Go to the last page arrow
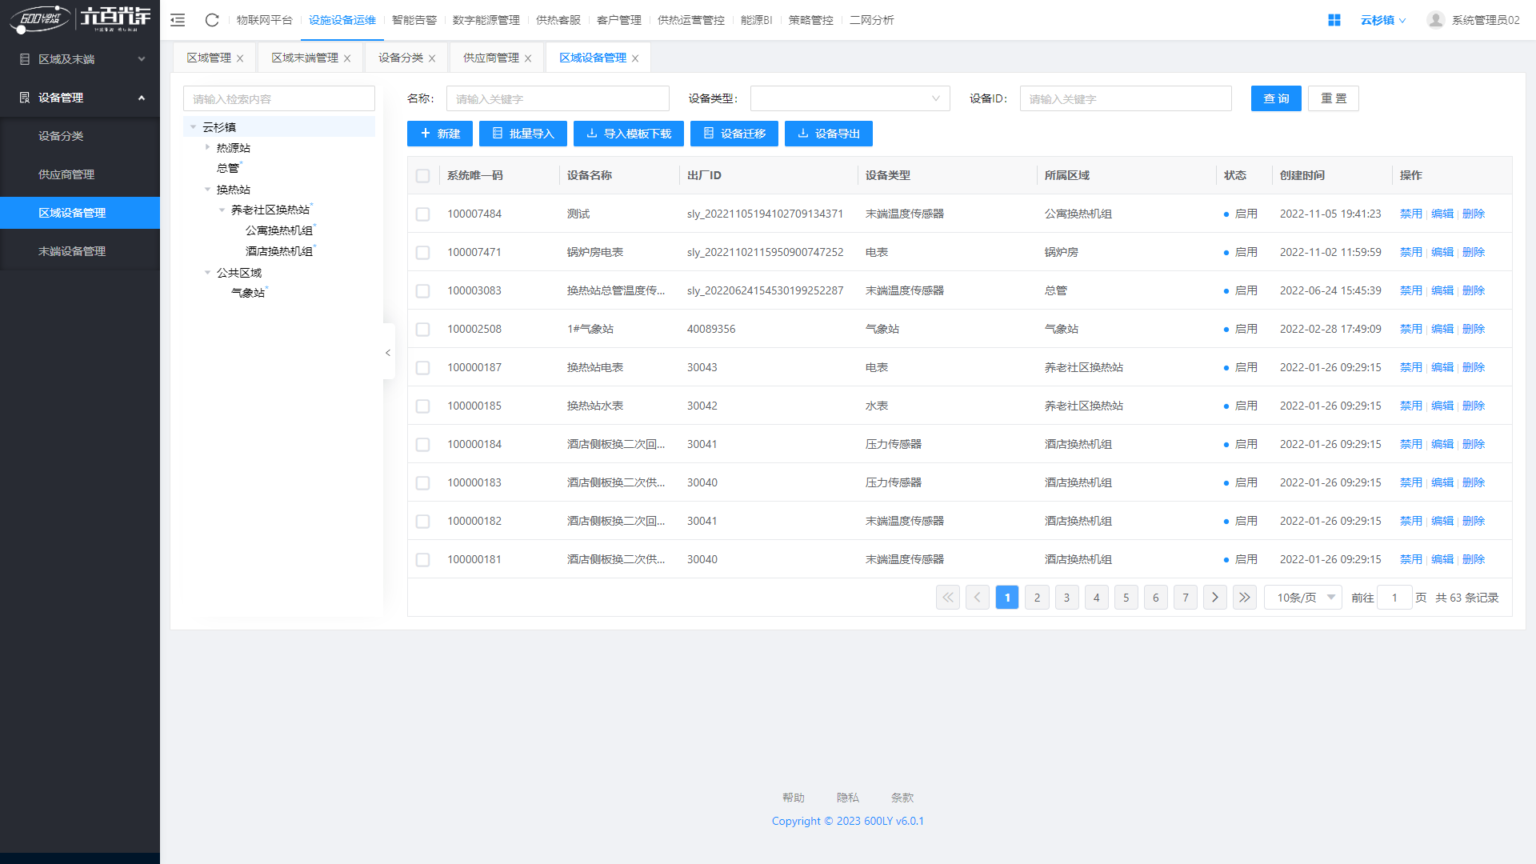Screen dimensions: 1536x864 click(1244, 598)
